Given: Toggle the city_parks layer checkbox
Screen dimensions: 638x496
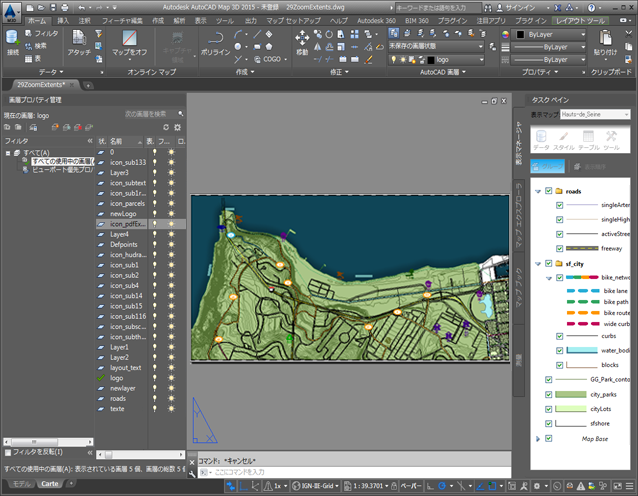Looking at the screenshot, I should coord(549,394).
